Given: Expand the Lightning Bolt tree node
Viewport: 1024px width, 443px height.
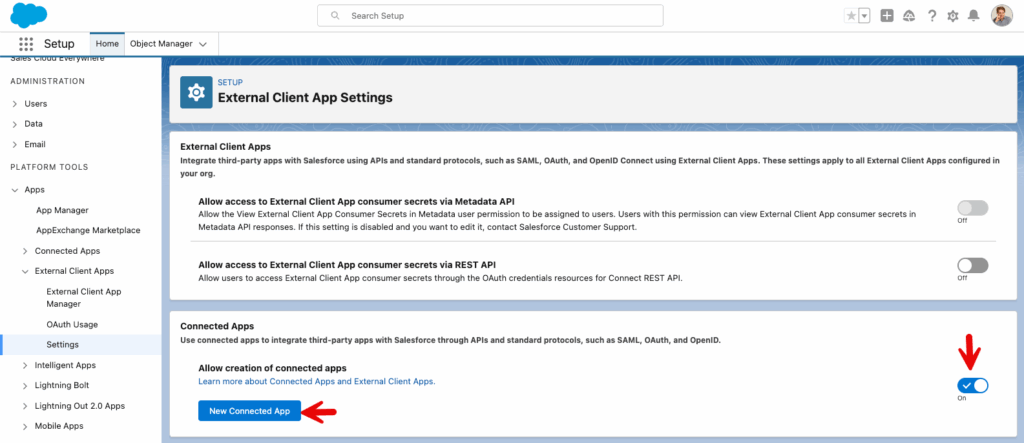Looking at the screenshot, I should click(26, 385).
